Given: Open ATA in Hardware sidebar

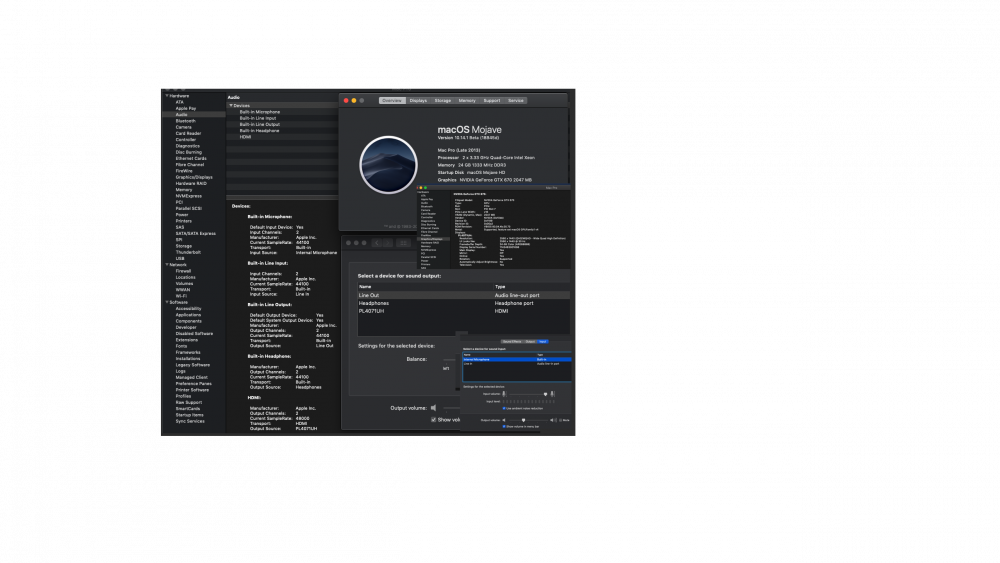Looking at the screenshot, I should (x=180, y=102).
